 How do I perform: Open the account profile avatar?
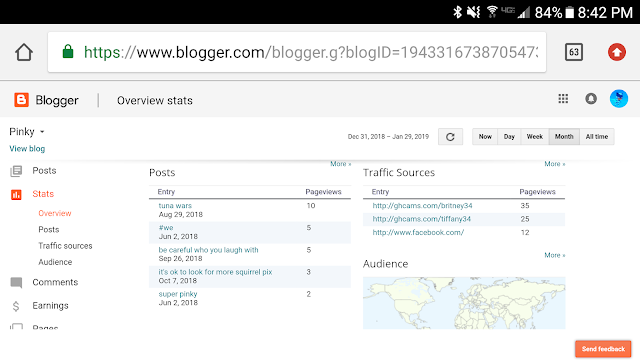[619, 98]
